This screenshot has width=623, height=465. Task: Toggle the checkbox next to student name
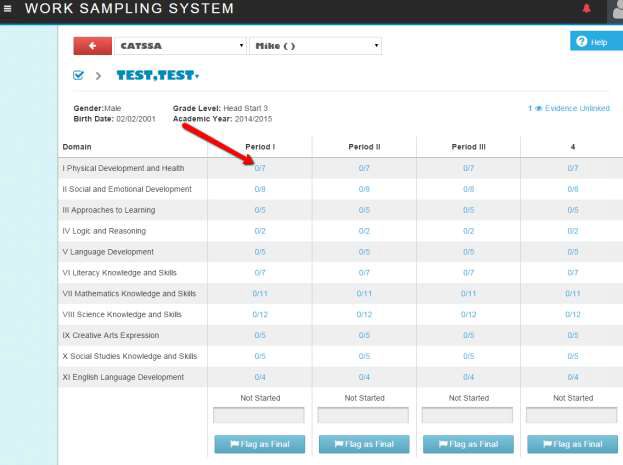click(79, 75)
